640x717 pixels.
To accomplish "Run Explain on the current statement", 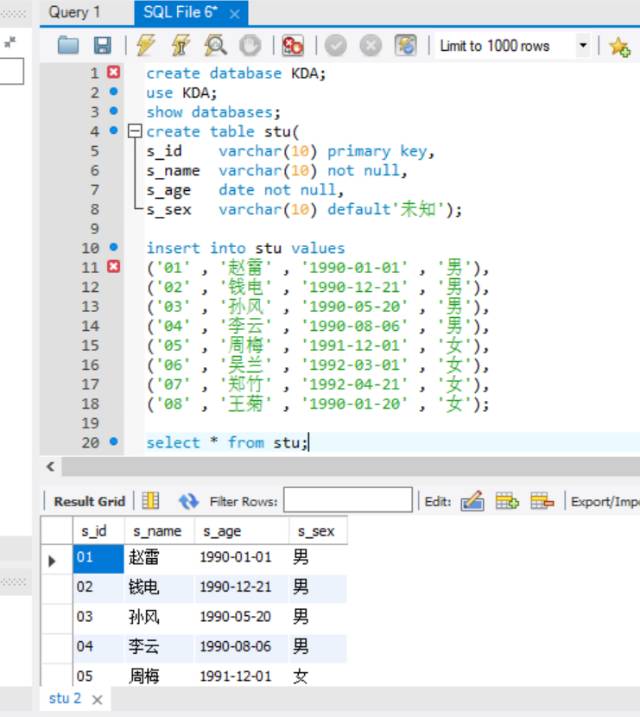I will tap(215, 46).
